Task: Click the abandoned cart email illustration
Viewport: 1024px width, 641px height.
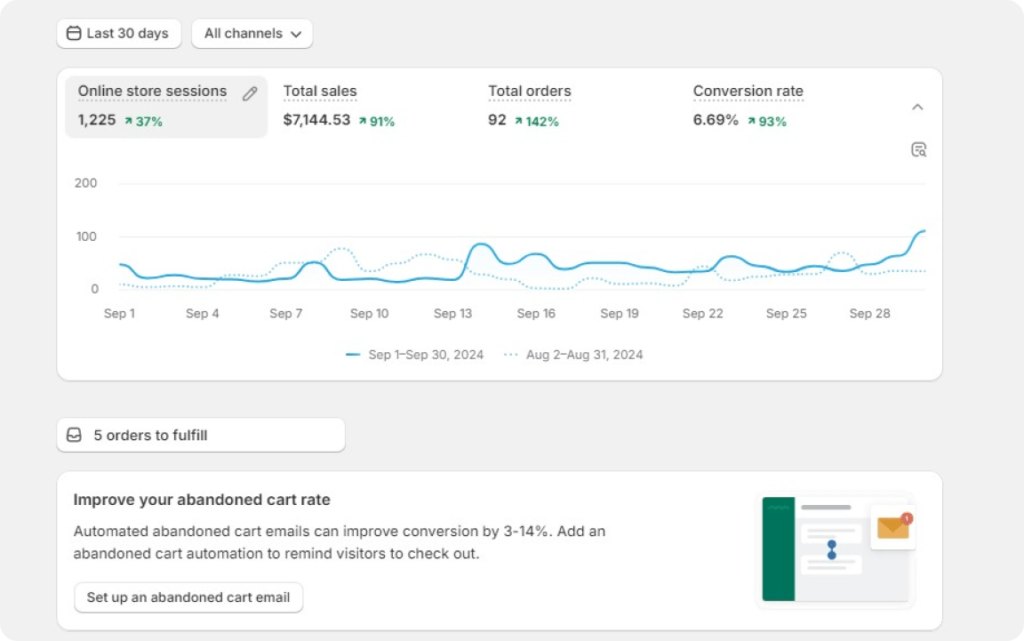Action: pos(835,549)
